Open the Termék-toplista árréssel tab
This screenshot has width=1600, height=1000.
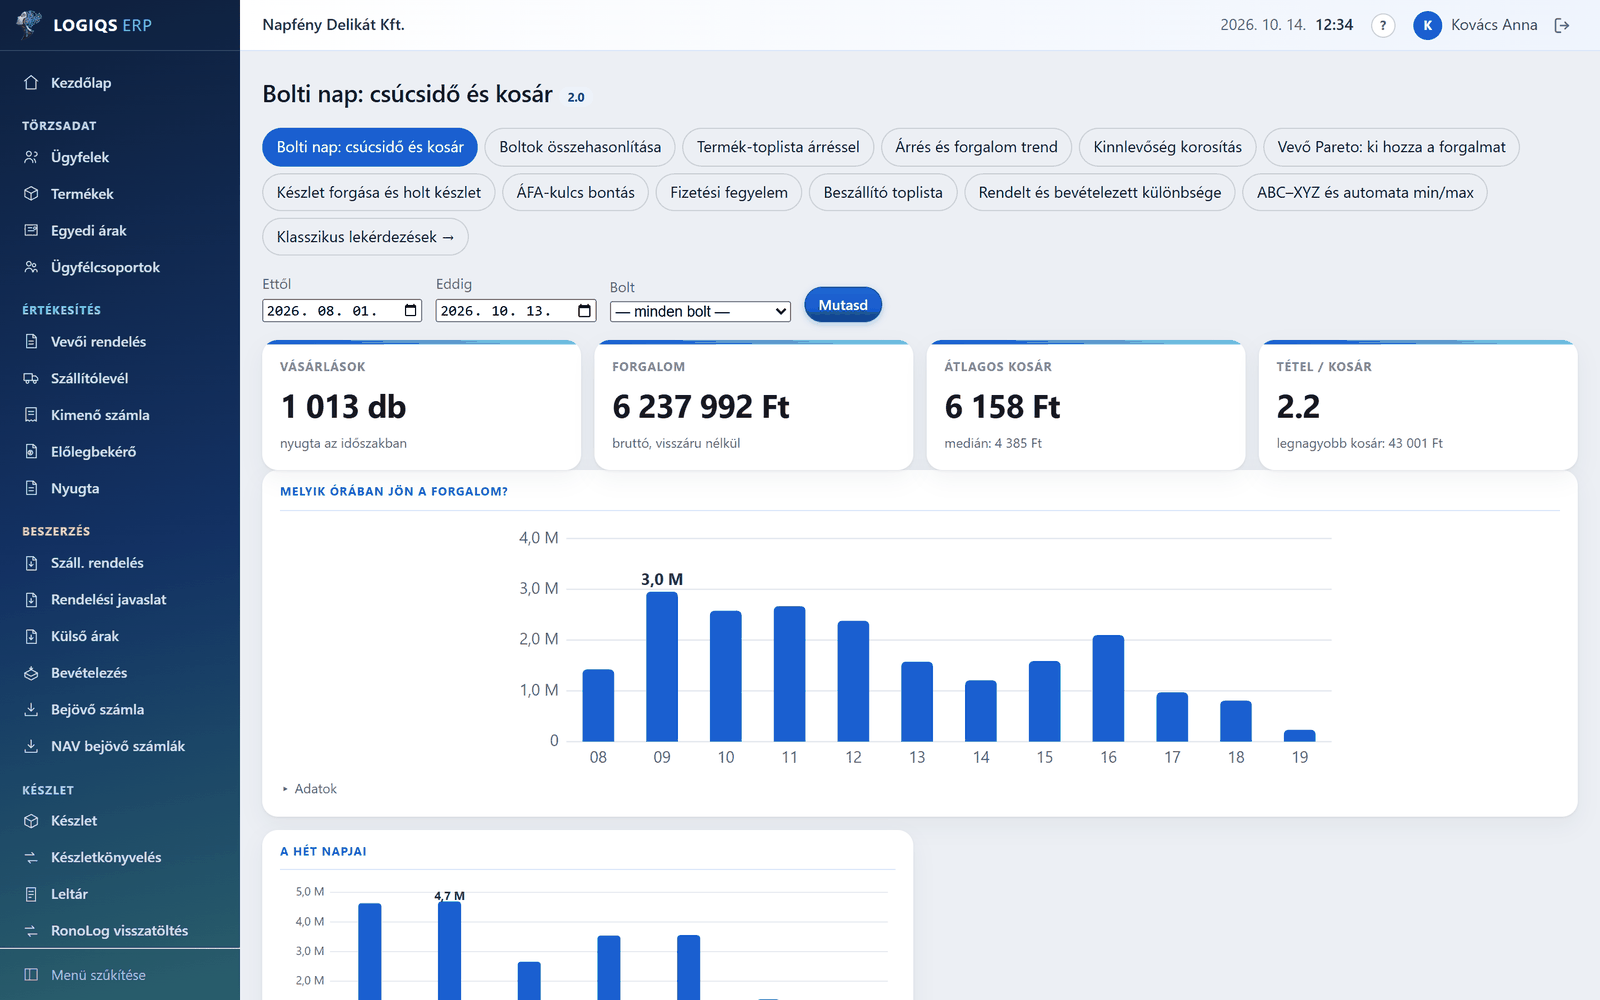778,147
